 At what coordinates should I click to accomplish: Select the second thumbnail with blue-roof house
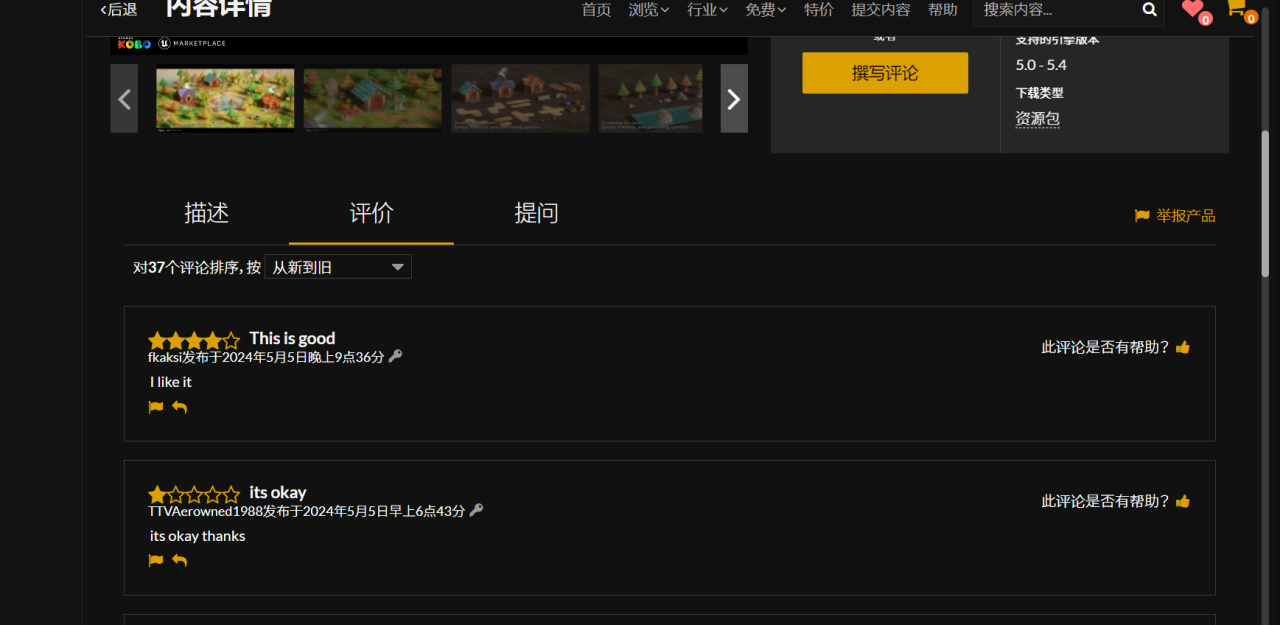pyautogui.click(x=372, y=98)
